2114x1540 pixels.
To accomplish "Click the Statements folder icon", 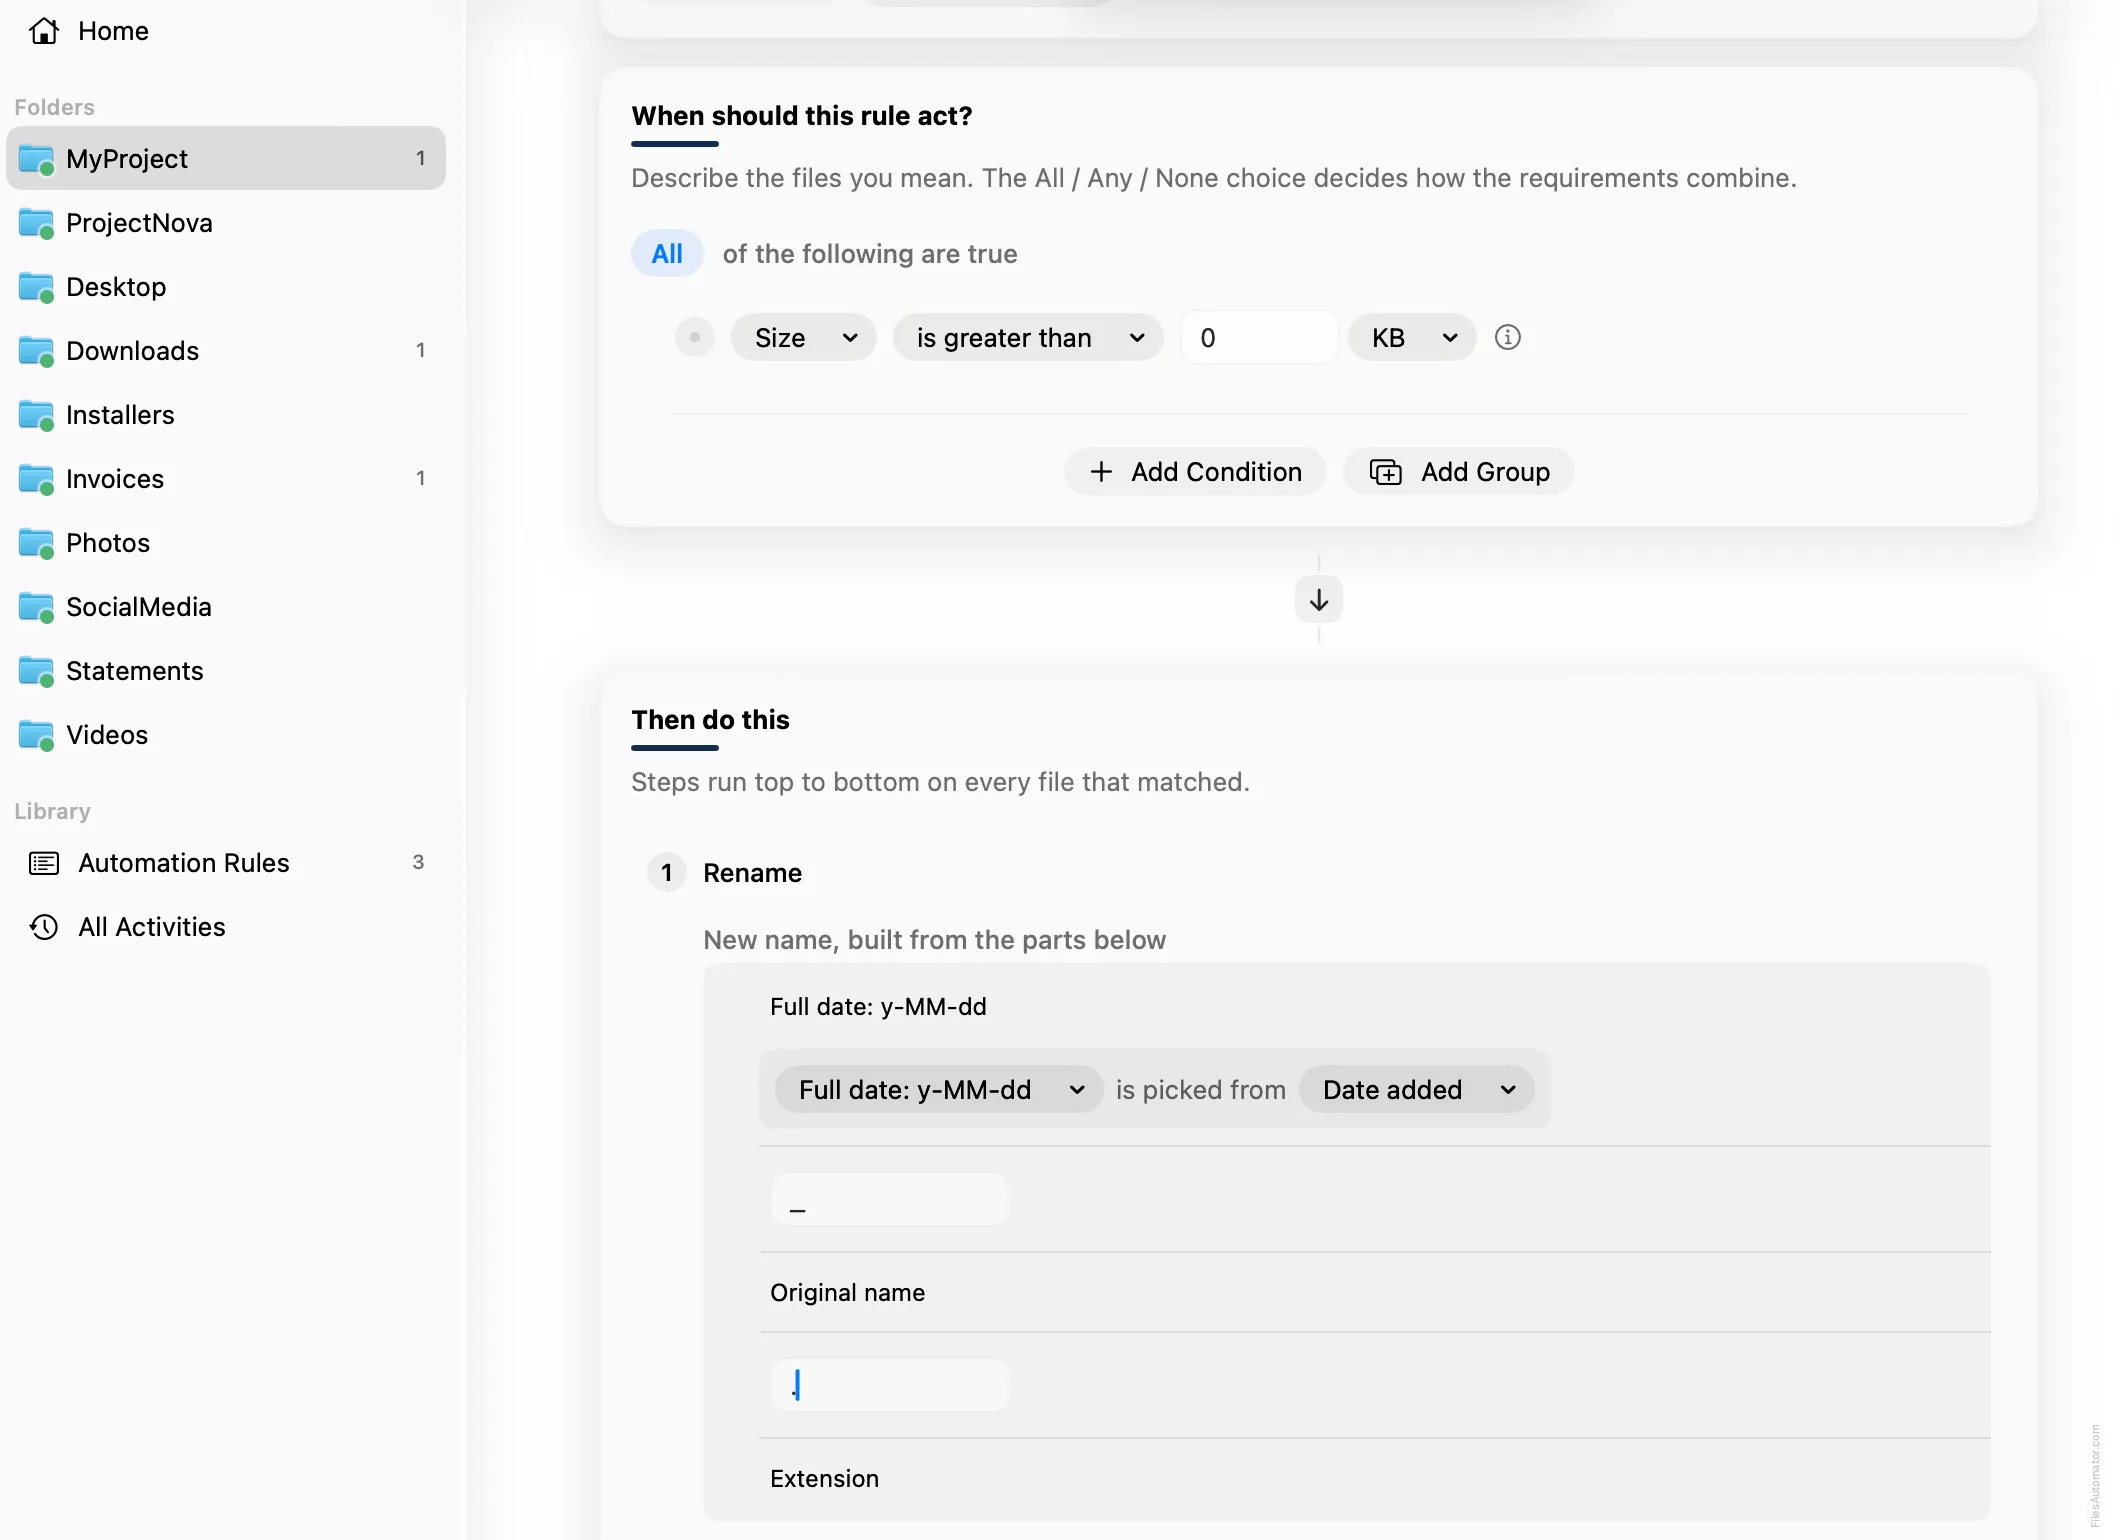I will 36,671.
